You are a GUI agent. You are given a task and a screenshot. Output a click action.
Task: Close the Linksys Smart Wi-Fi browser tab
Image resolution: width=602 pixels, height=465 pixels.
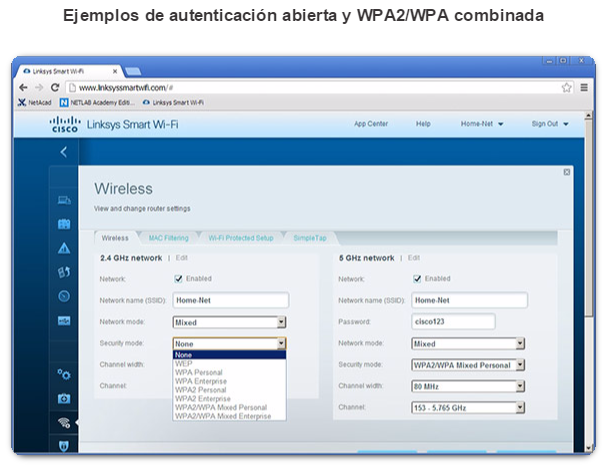coord(115,71)
